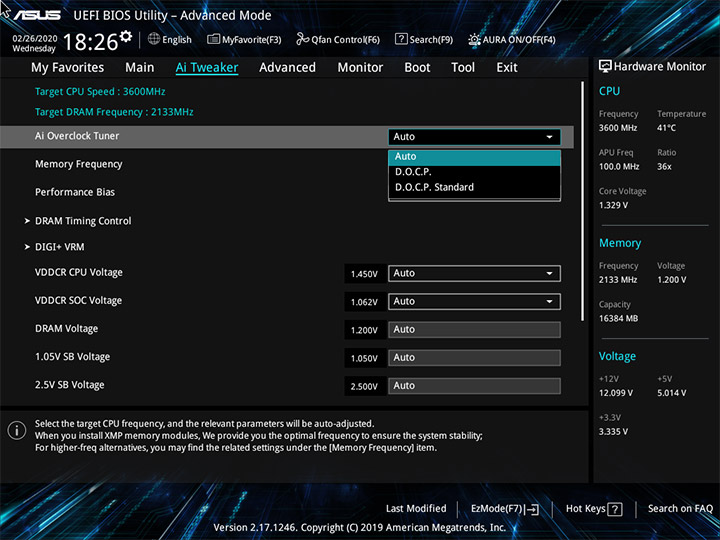The image size is (720, 540).
Task: Open the Hot Keys help
Action: (594, 509)
